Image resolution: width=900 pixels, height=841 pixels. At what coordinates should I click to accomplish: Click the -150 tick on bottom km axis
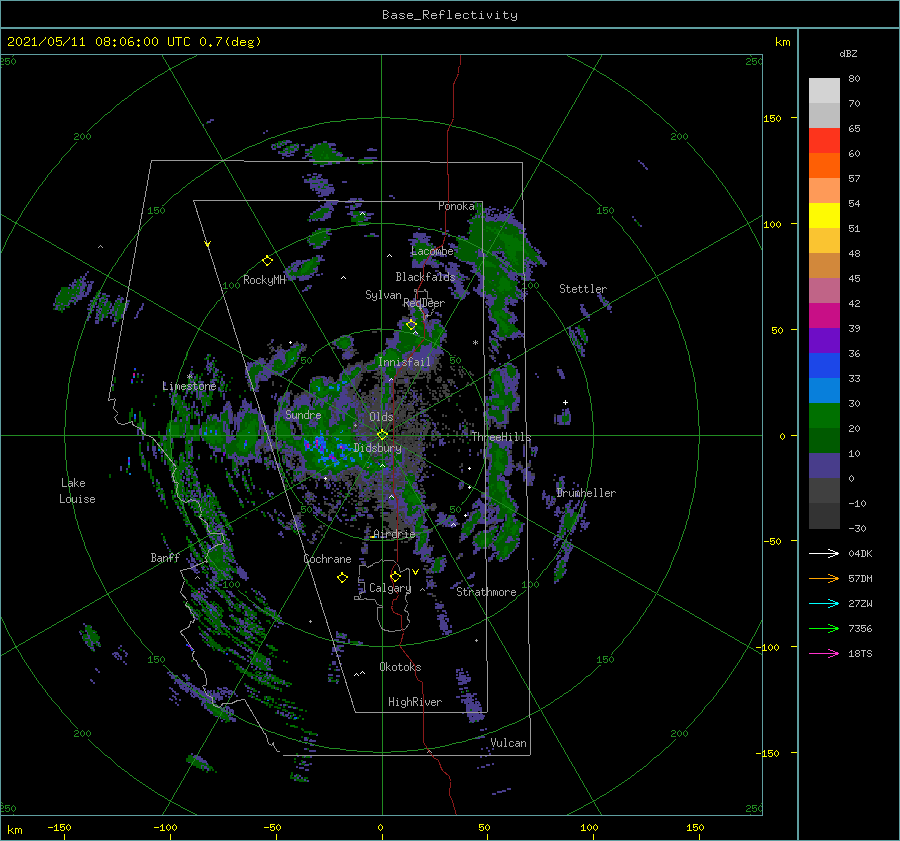point(59,828)
